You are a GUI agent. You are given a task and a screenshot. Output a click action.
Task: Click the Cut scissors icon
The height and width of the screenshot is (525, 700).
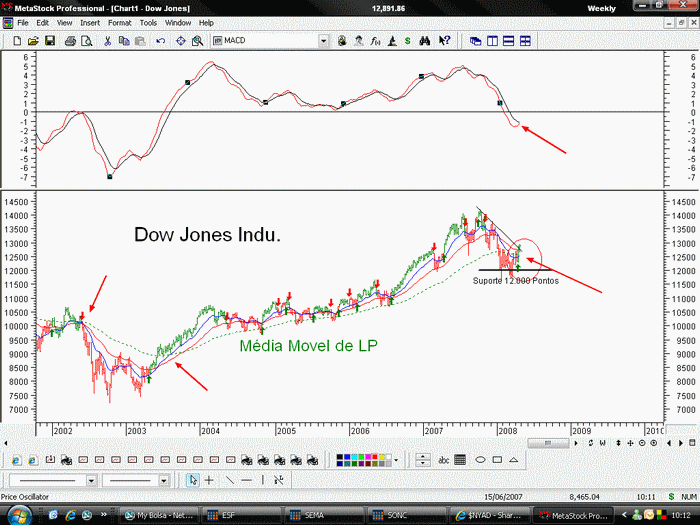(108, 41)
